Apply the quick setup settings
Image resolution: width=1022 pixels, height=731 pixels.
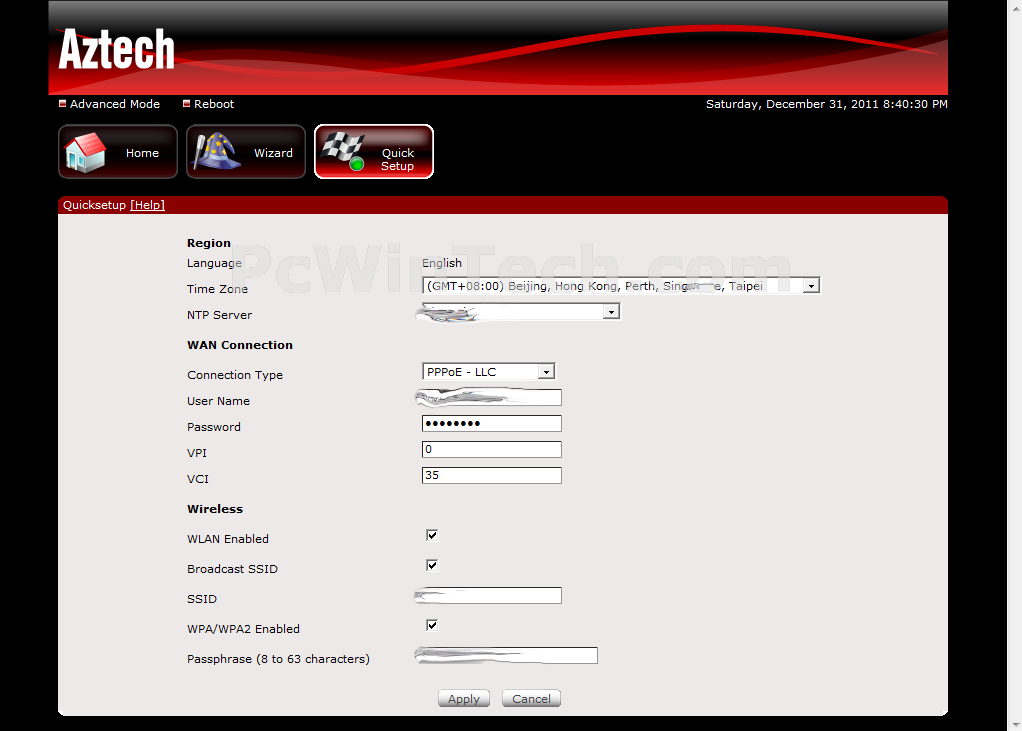(464, 698)
